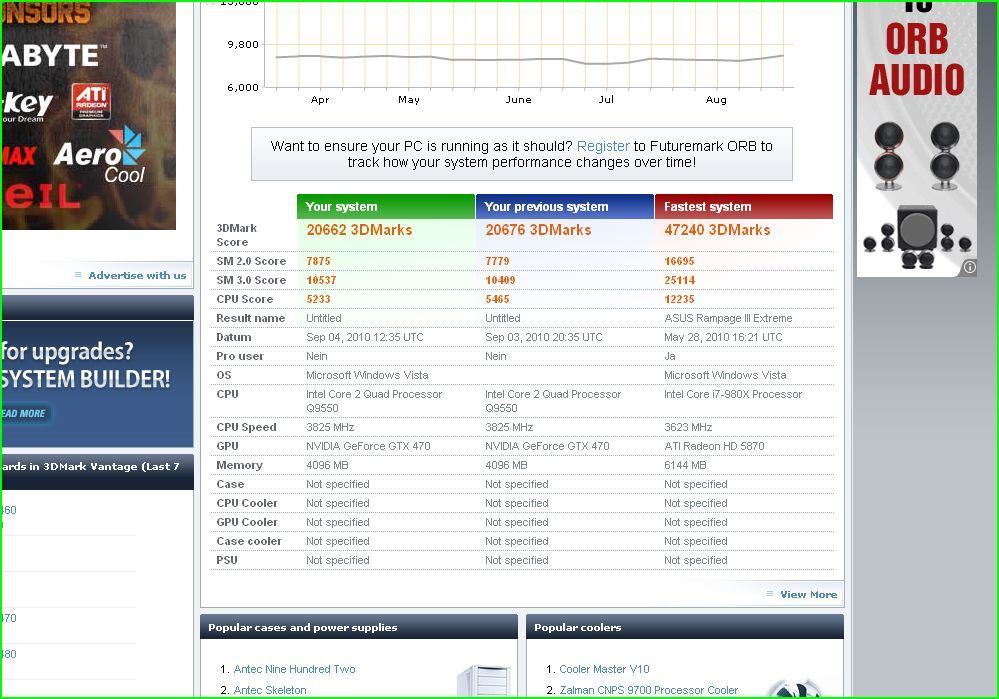Click the Aug label on score chart
This screenshot has height=699, width=999.
tap(716, 99)
